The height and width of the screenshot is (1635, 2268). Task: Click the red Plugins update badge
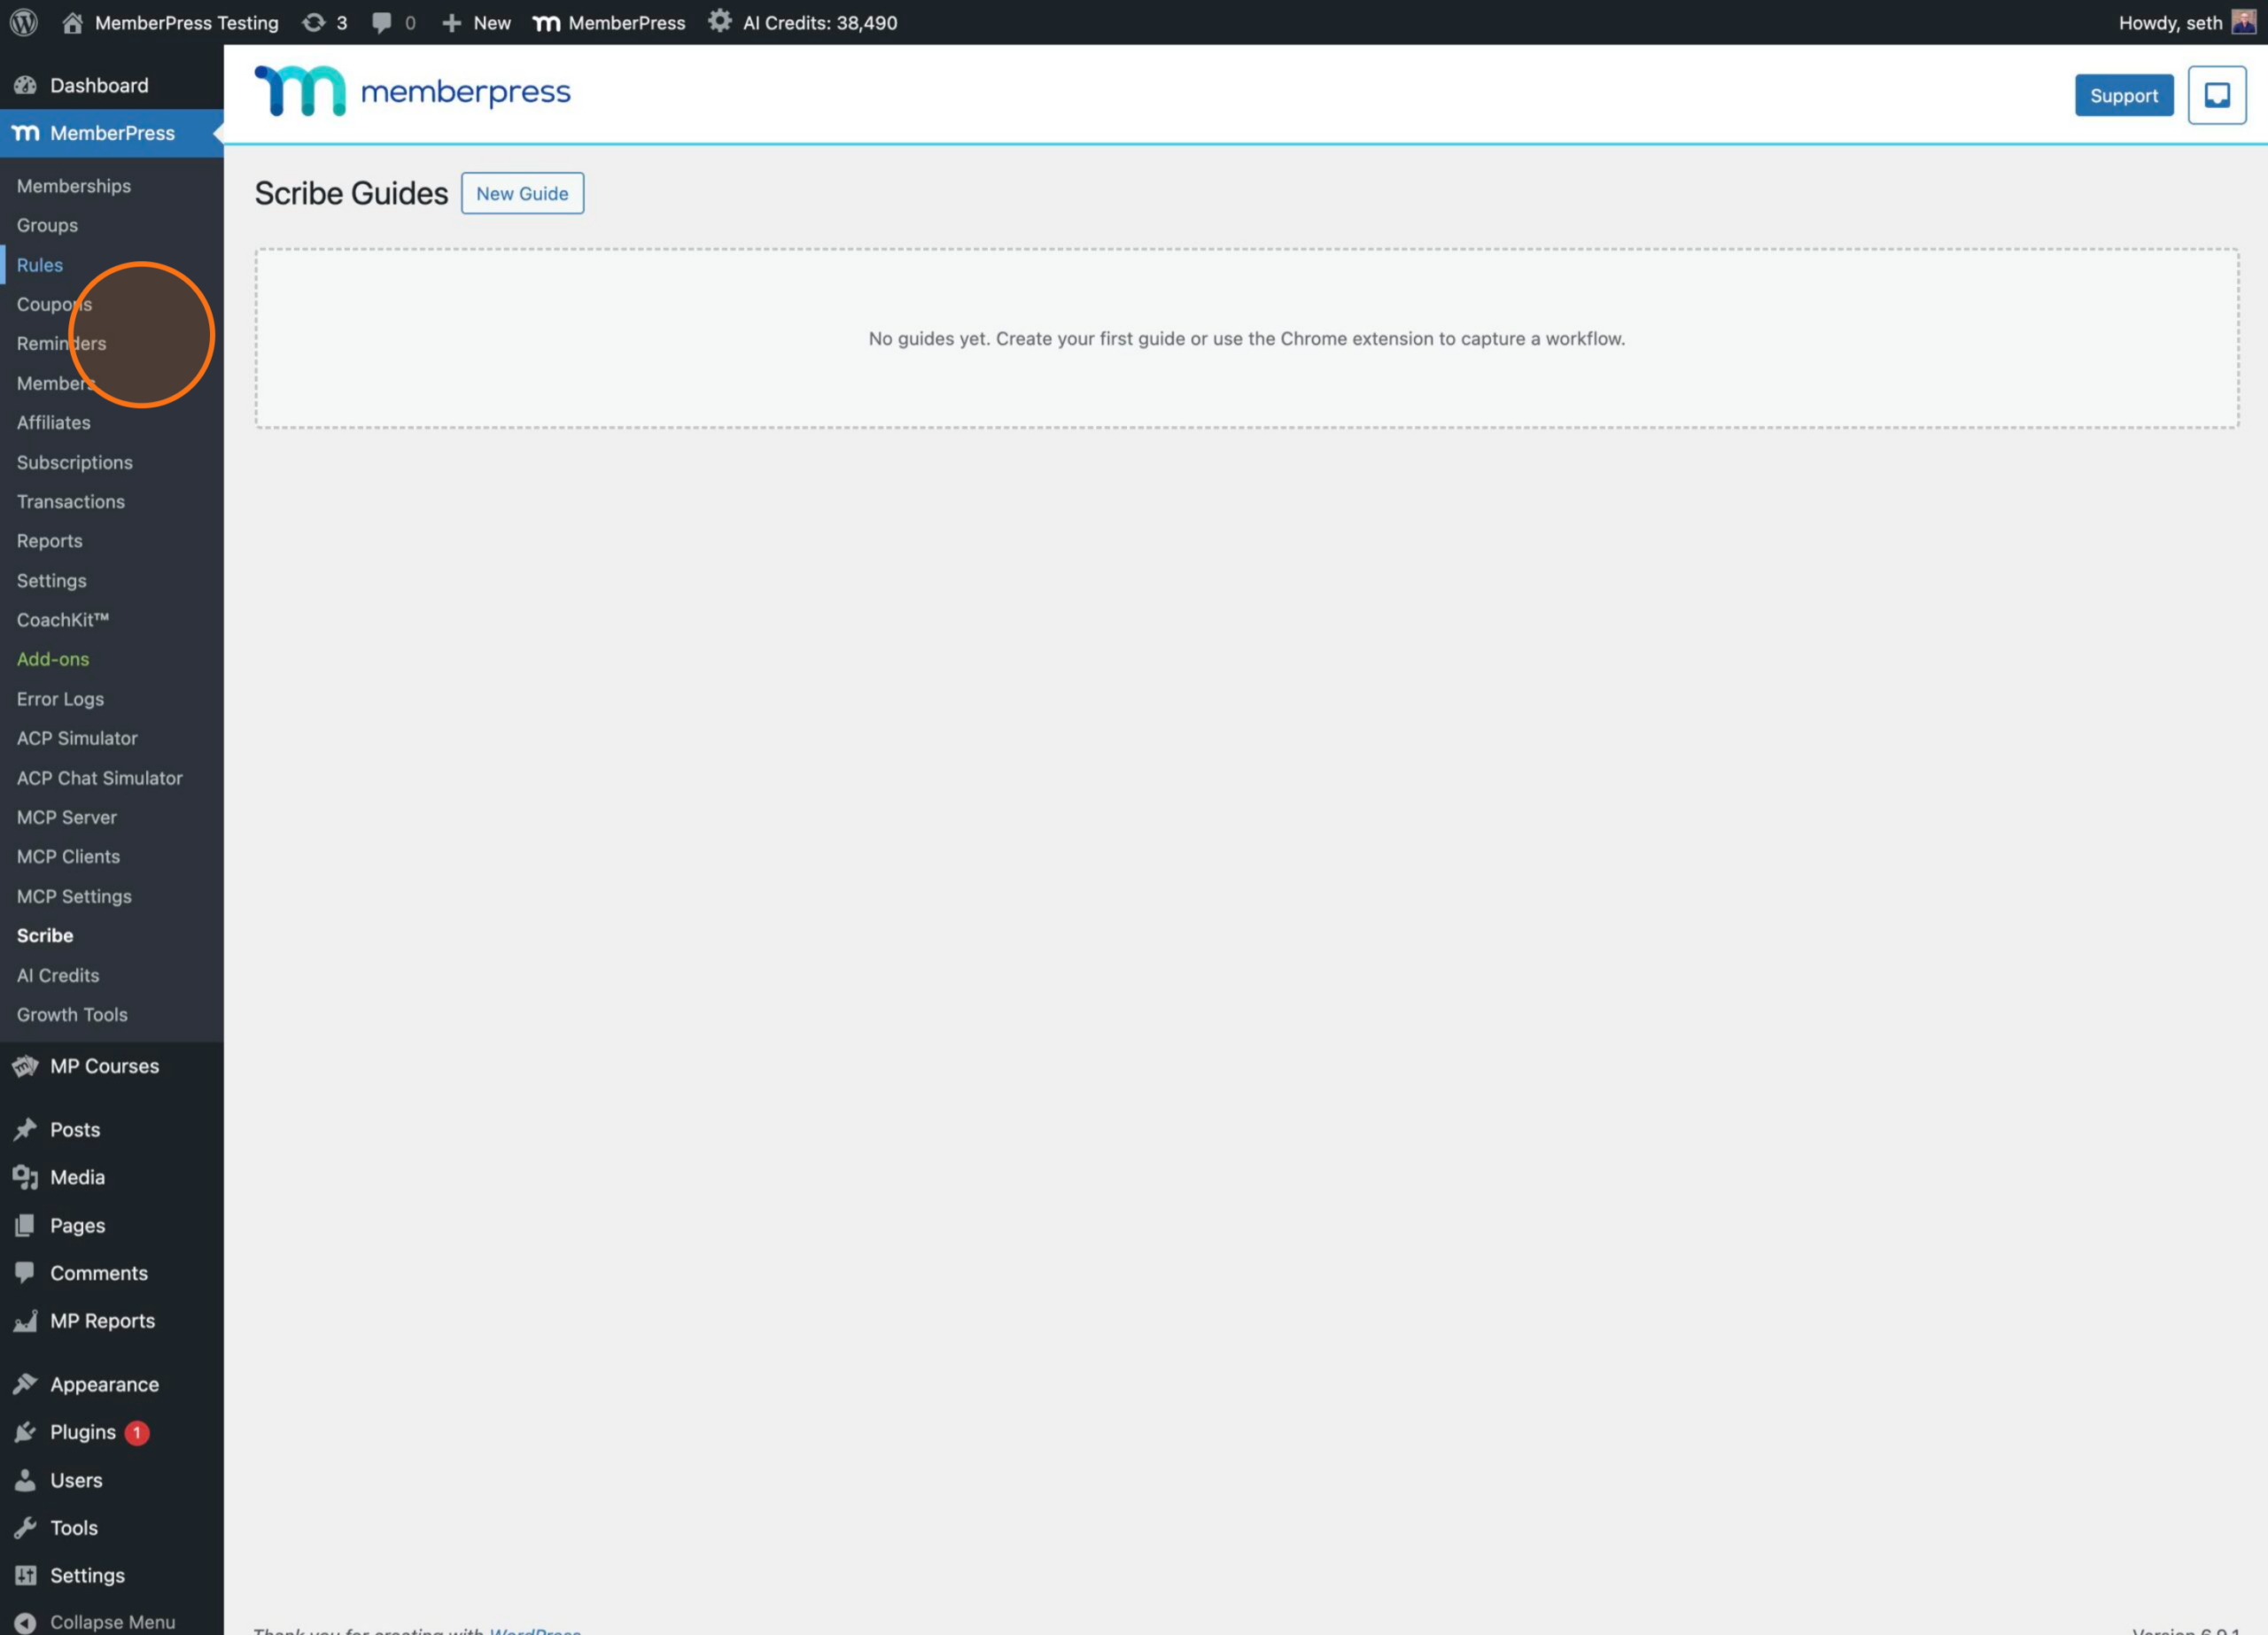coord(137,1433)
